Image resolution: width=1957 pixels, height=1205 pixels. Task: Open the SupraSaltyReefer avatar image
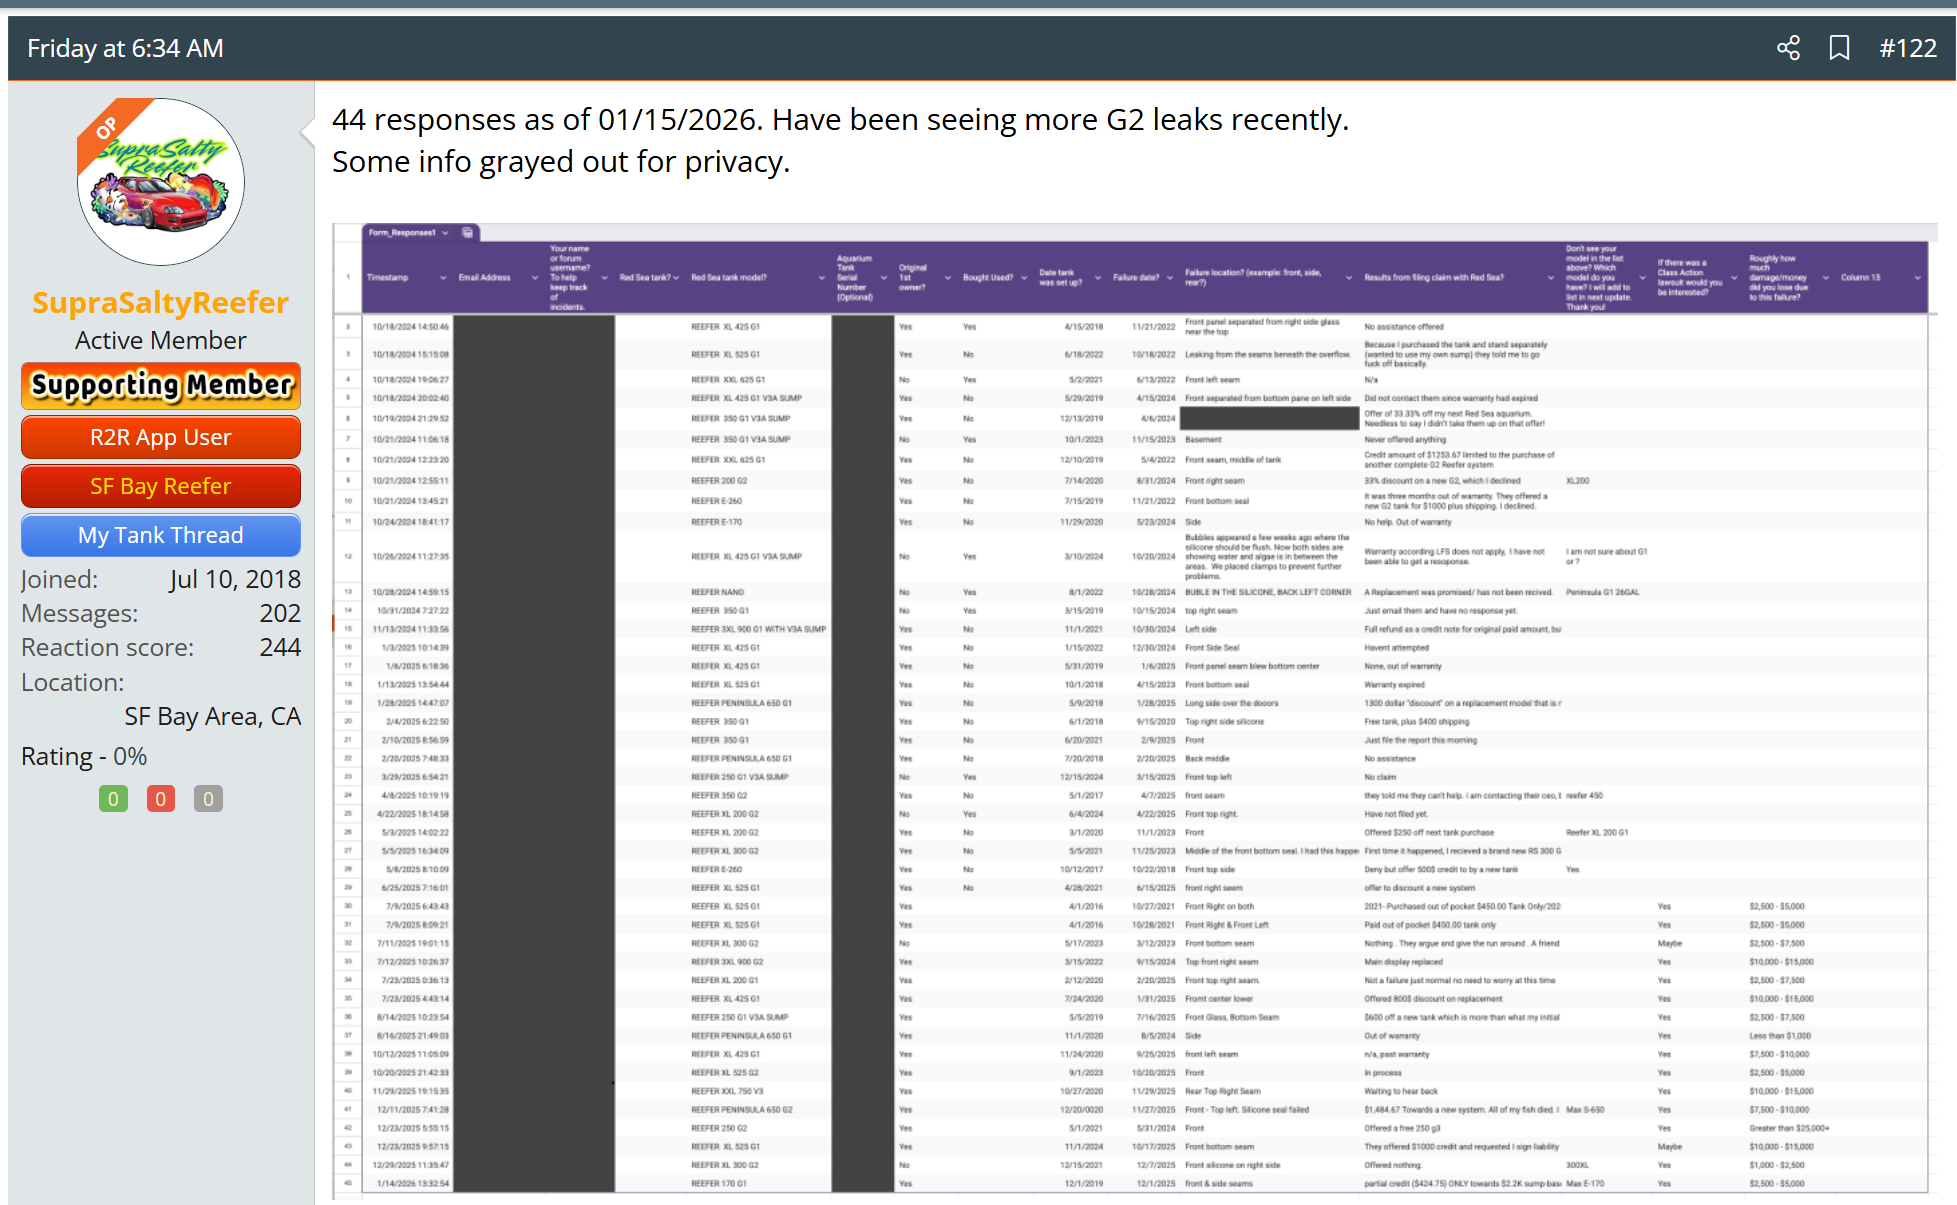coord(161,183)
